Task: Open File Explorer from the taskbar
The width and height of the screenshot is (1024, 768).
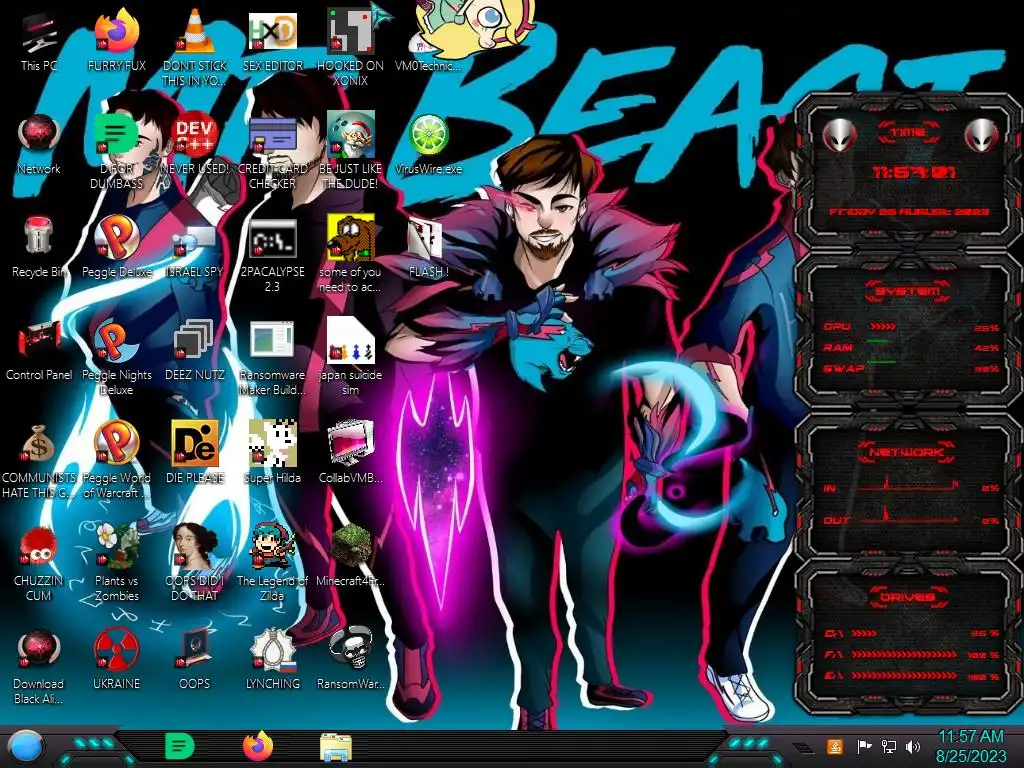Action: click(x=336, y=746)
